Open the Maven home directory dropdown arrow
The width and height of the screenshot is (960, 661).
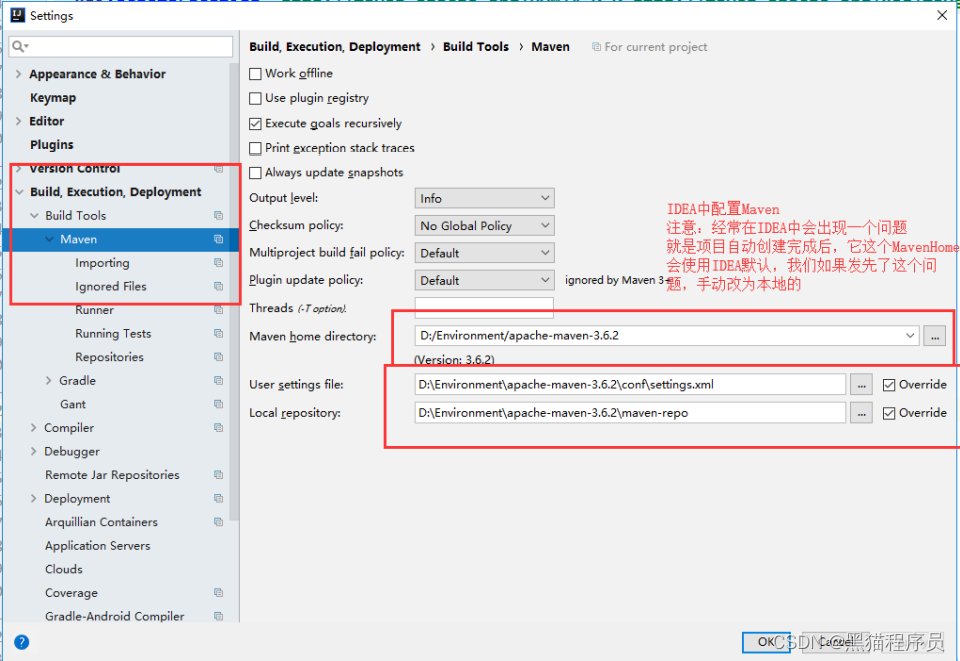pos(910,335)
